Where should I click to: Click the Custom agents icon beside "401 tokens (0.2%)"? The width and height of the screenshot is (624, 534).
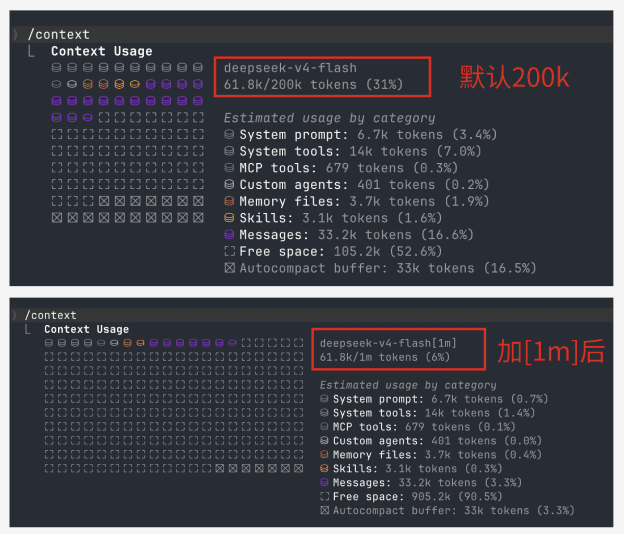pyautogui.click(x=229, y=184)
